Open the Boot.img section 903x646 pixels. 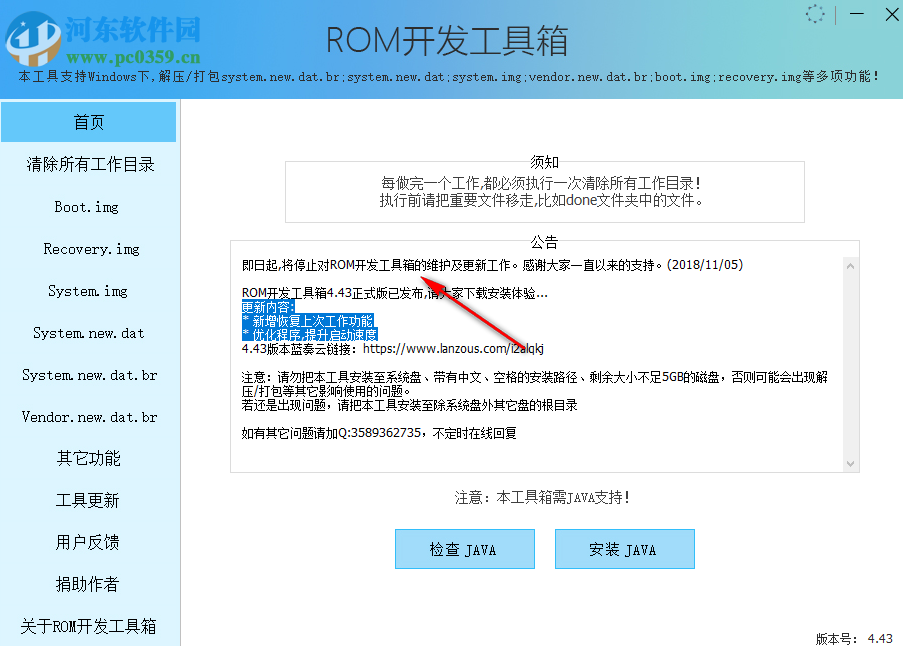(88, 206)
